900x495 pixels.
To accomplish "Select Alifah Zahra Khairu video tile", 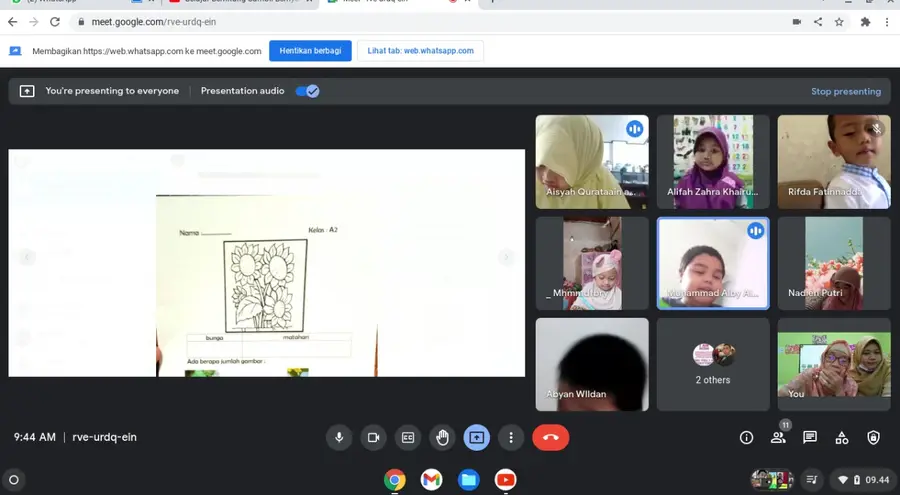I will pyautogui.click(x=713, y=162).
